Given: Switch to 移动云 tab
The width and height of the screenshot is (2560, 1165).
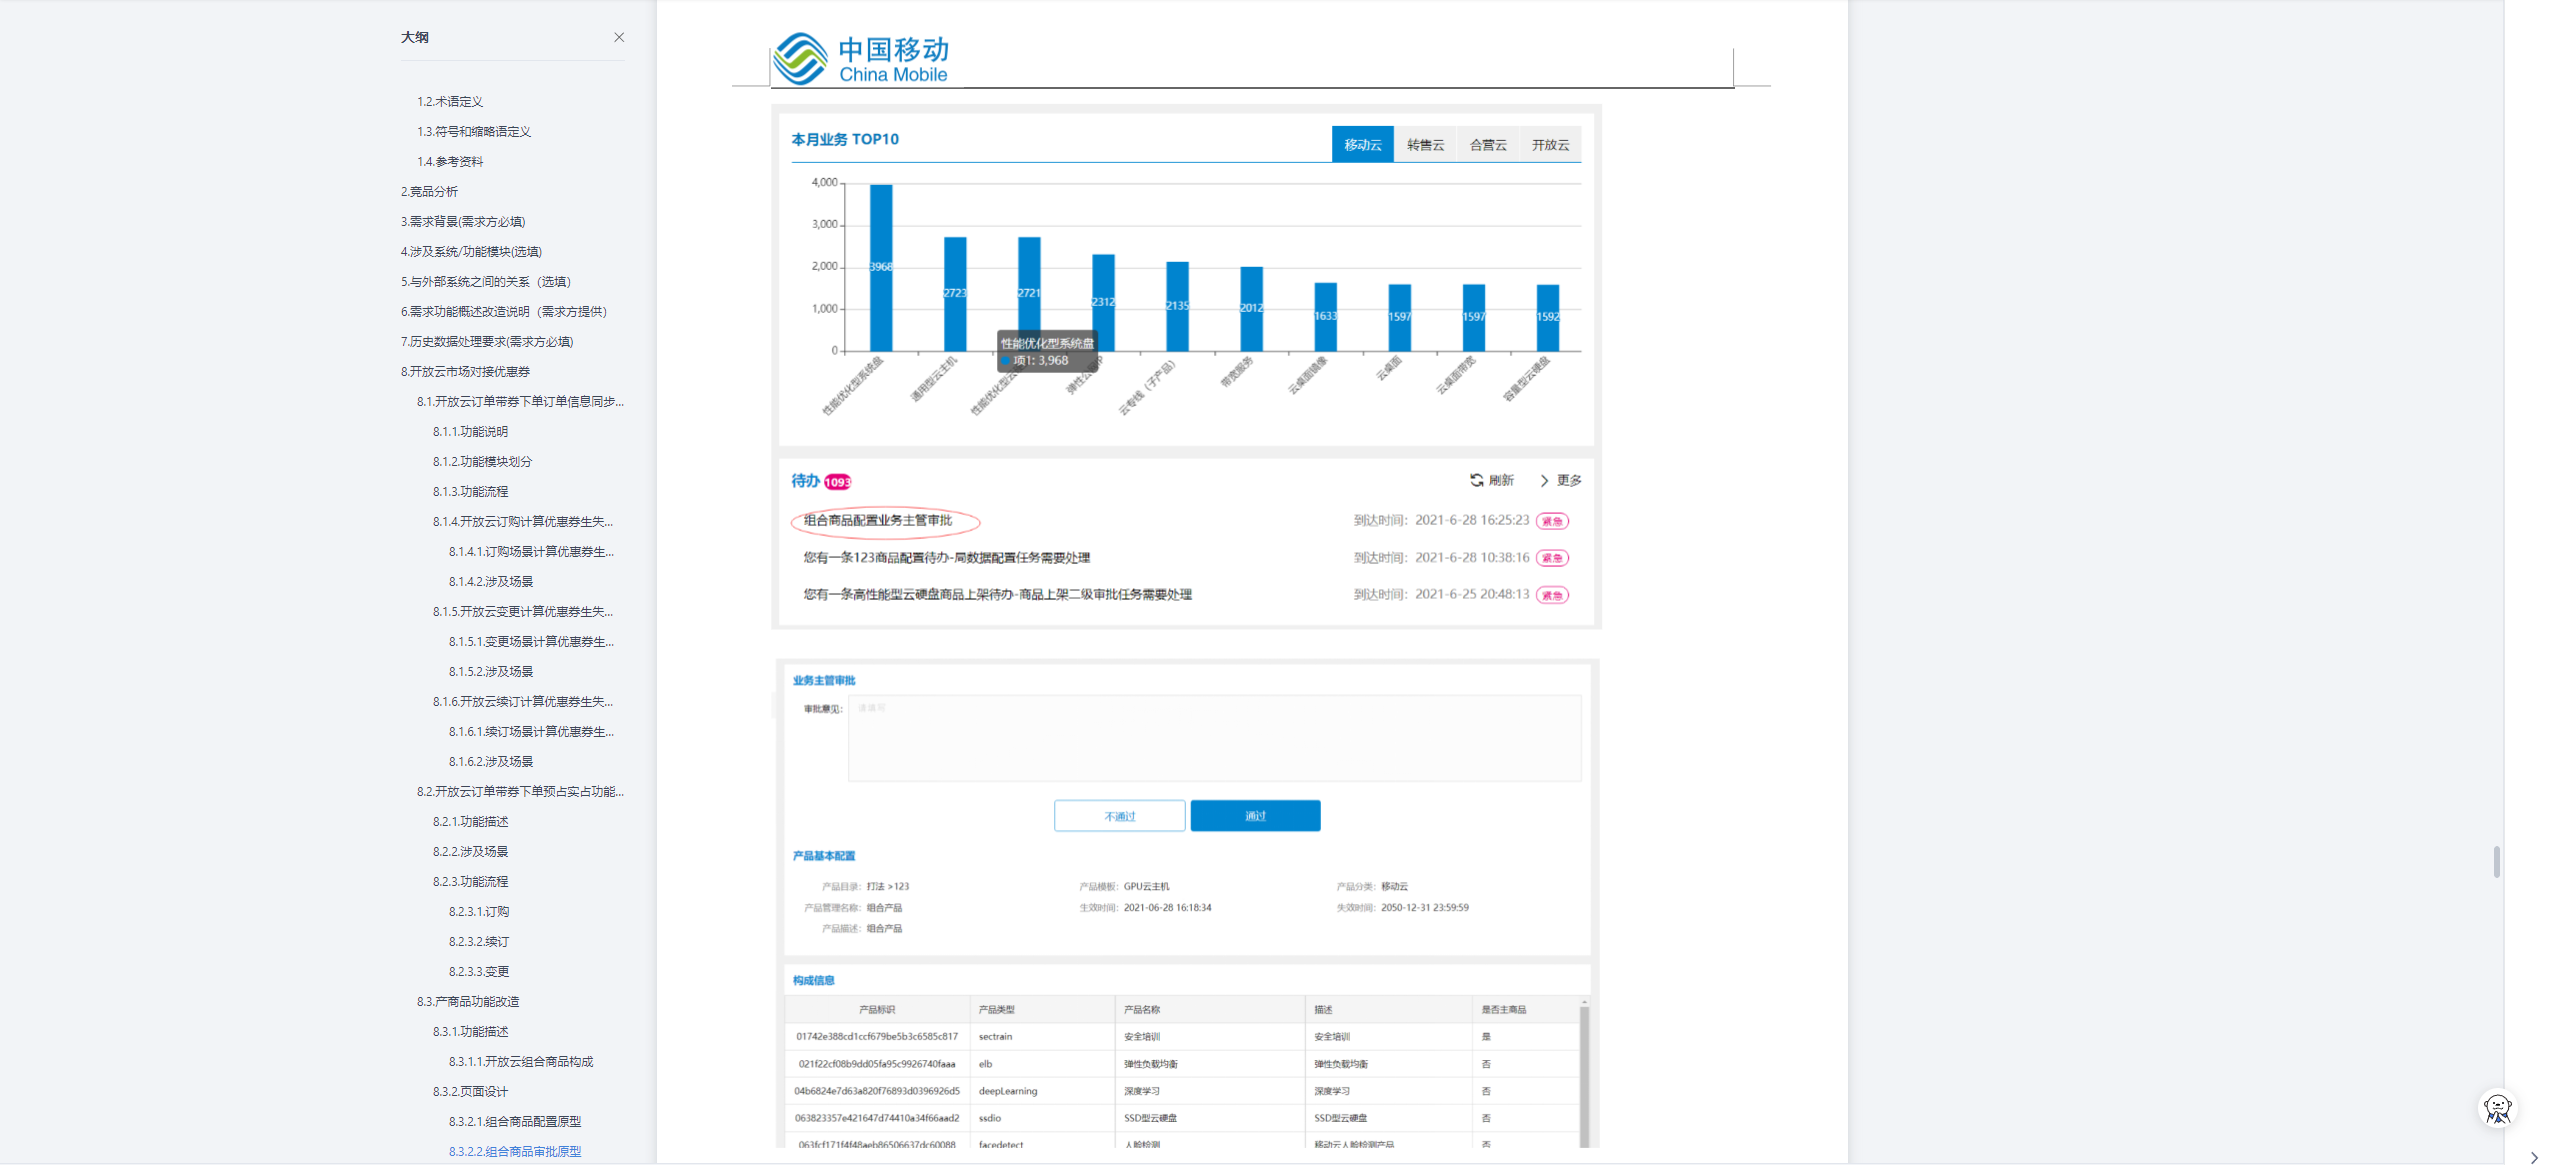Looking at the screenshot, I should point(1362,144).
